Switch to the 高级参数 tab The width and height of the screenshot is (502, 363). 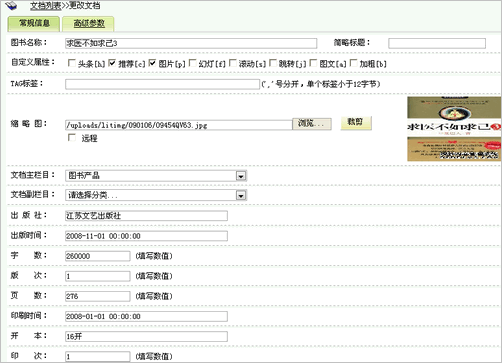click(x=89, y=24)
